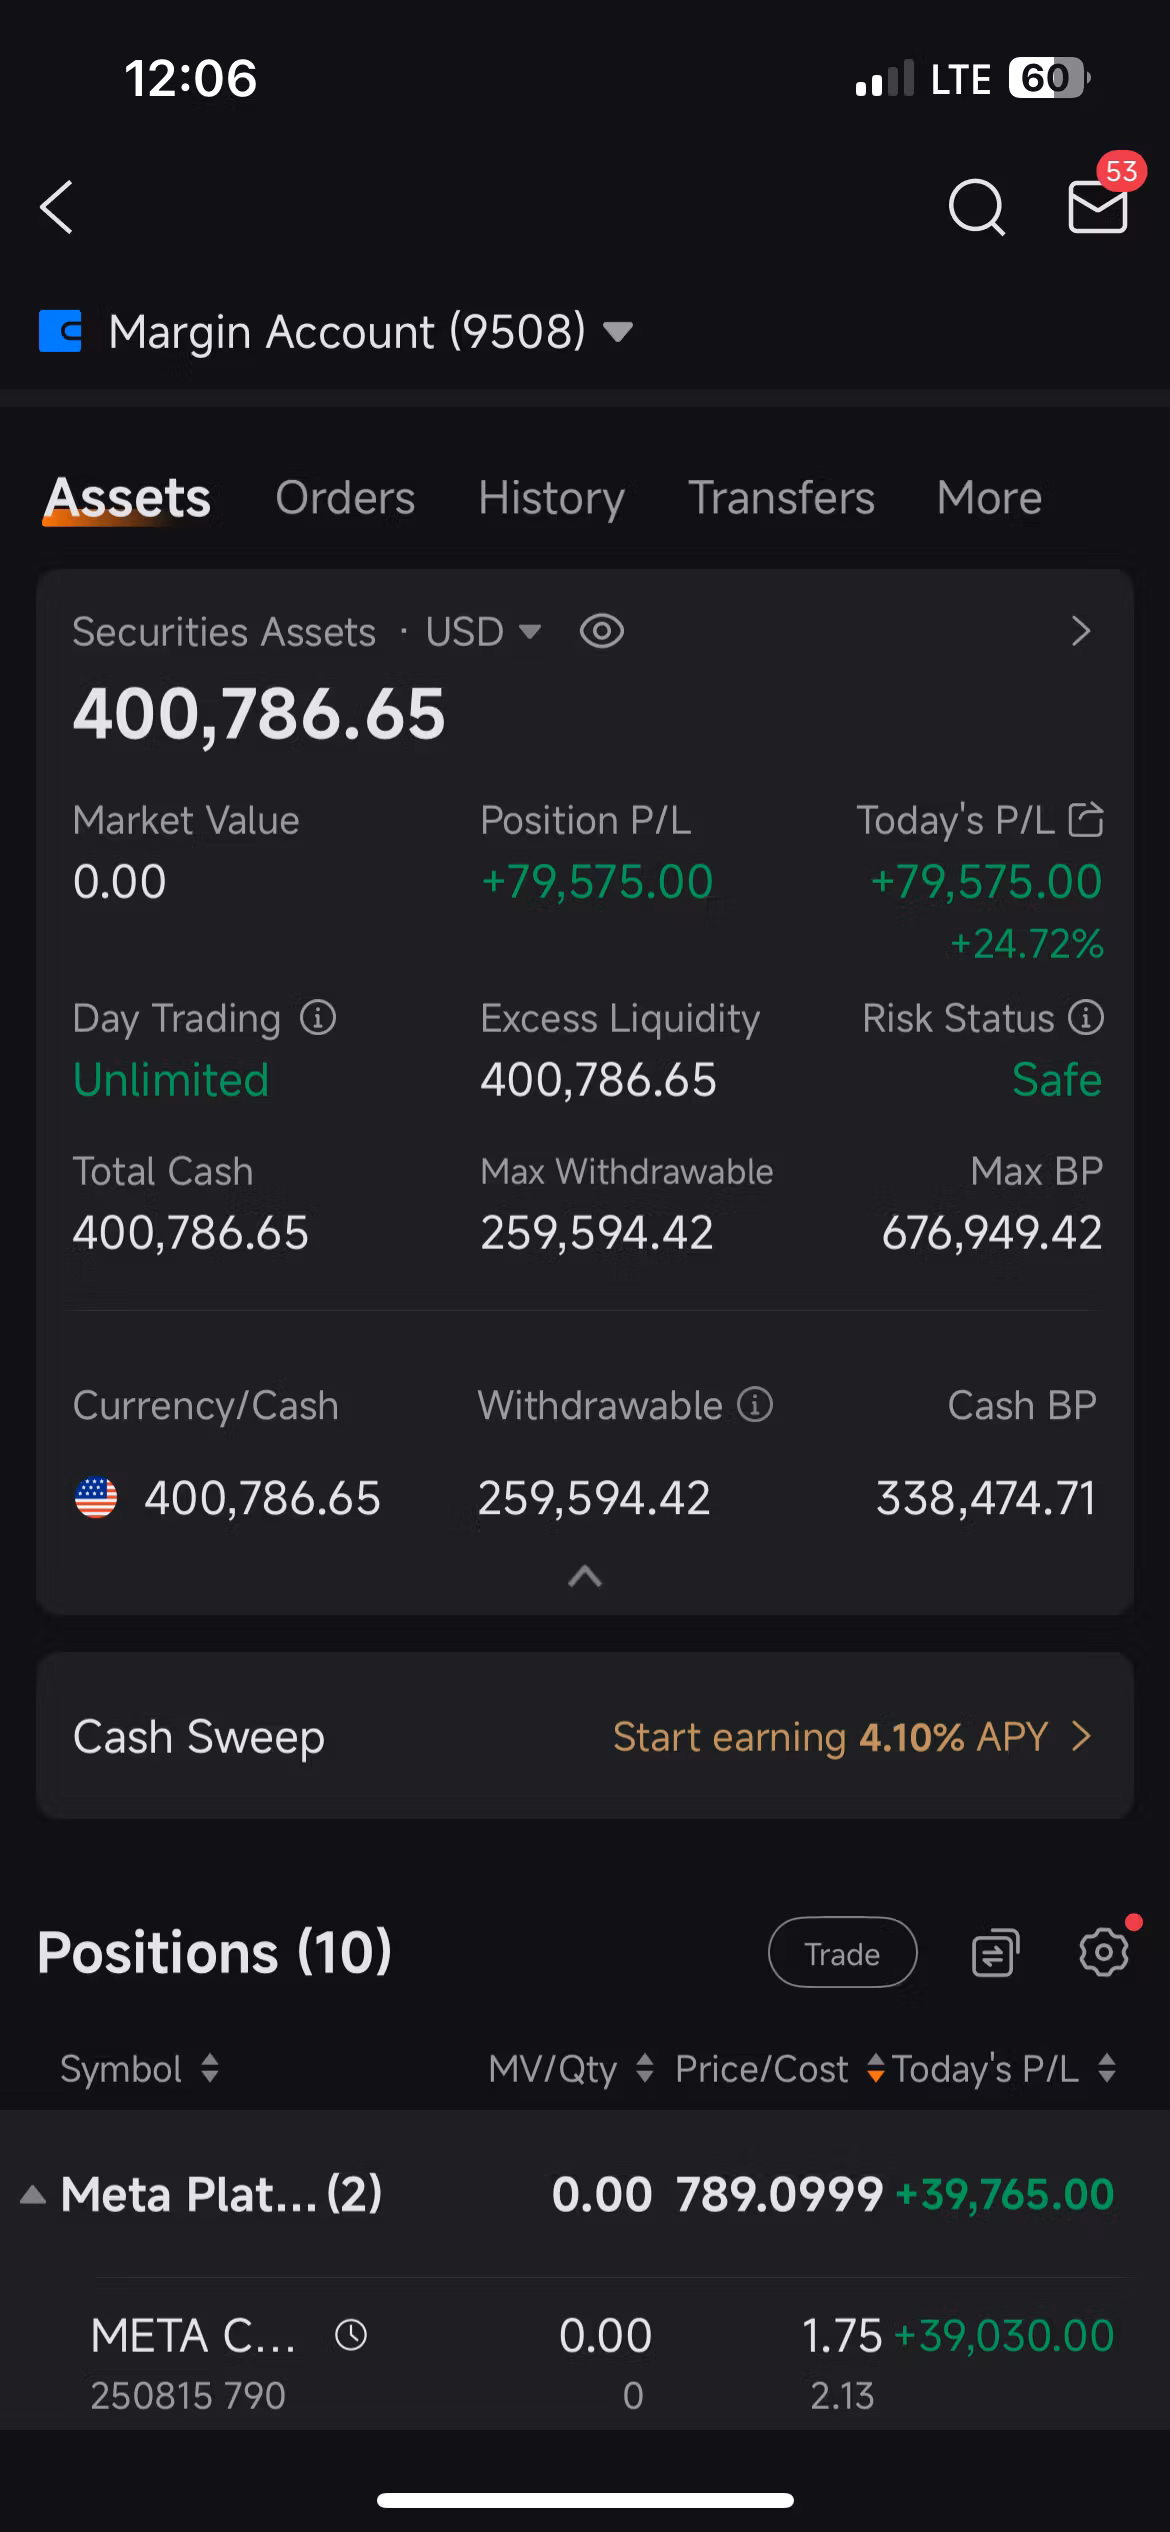The height and width of the screenshot is (2532, 1170).
Task: Sort positions by MV/Qty column
Action: [571, 2068]
